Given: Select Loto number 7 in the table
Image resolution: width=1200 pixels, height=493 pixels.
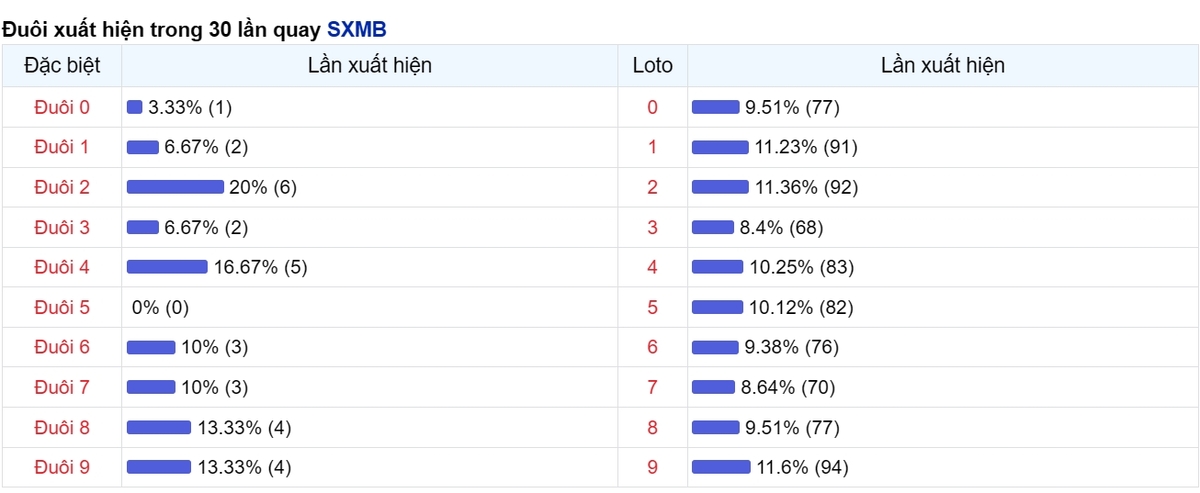Looking at the screenshot, I should [x=653, y=387].
